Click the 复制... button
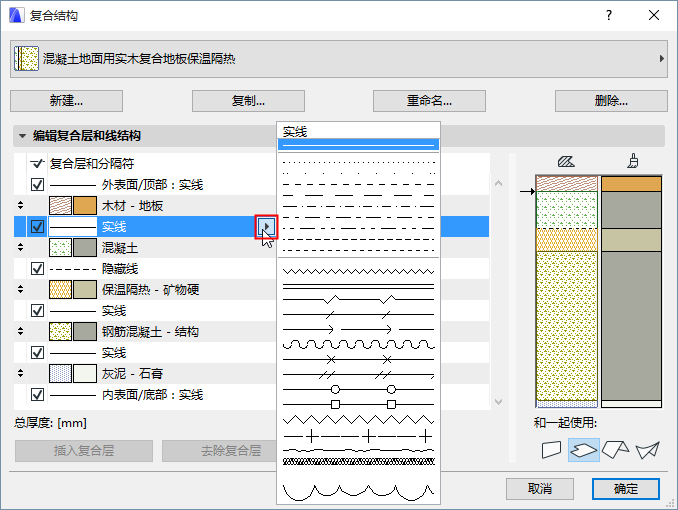This screenshot has width=678, height=510. 248,101
